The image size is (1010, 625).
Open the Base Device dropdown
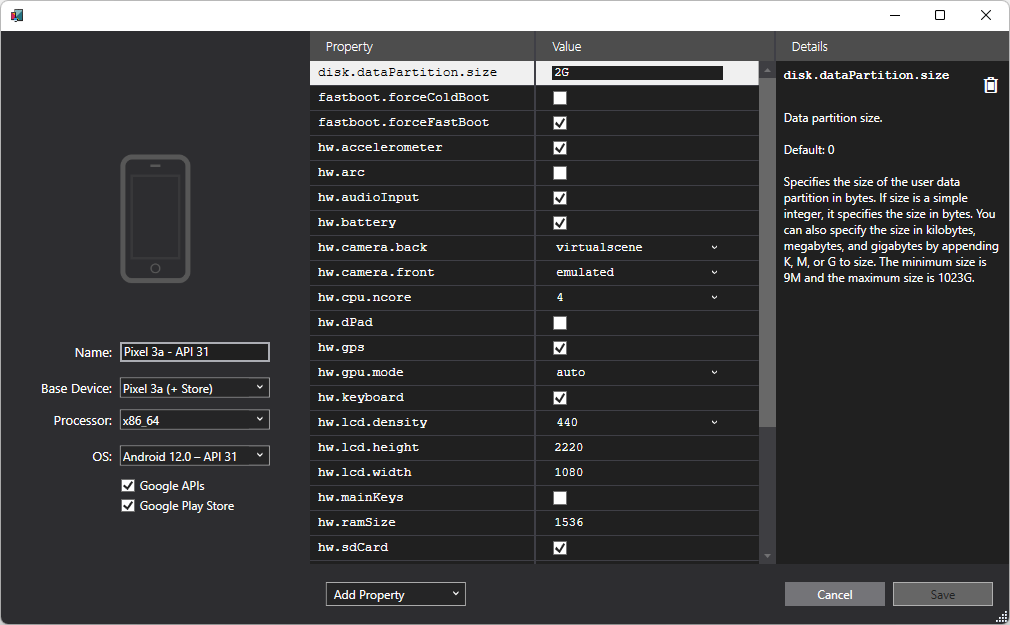point(194,388)
